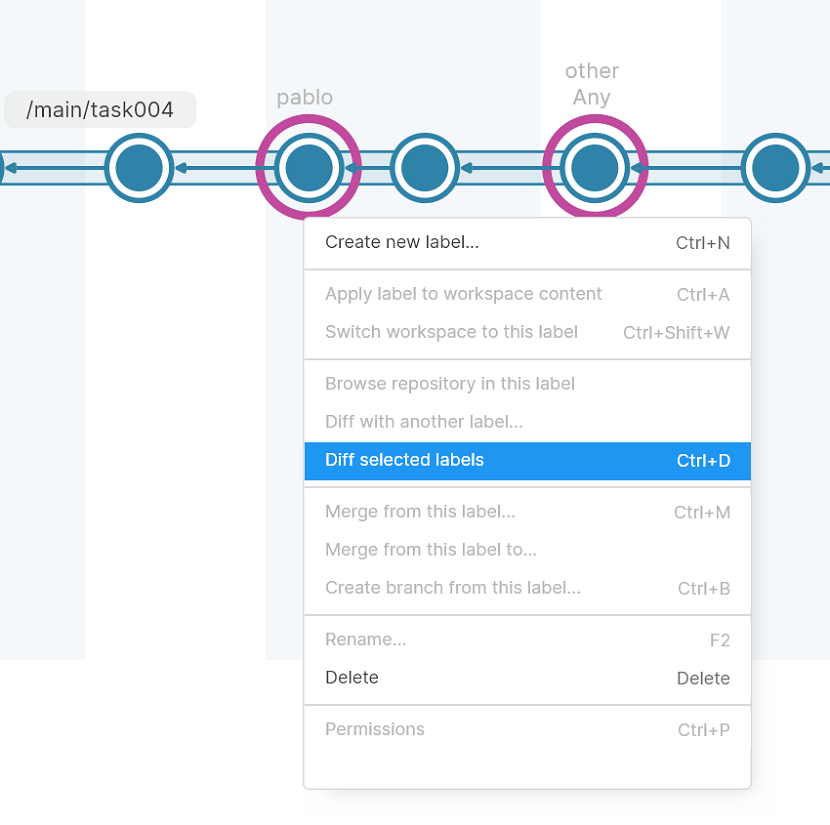Click the pablo label text above the branch
The width and height of the screenshot is (830, 825).
point(304,97)
